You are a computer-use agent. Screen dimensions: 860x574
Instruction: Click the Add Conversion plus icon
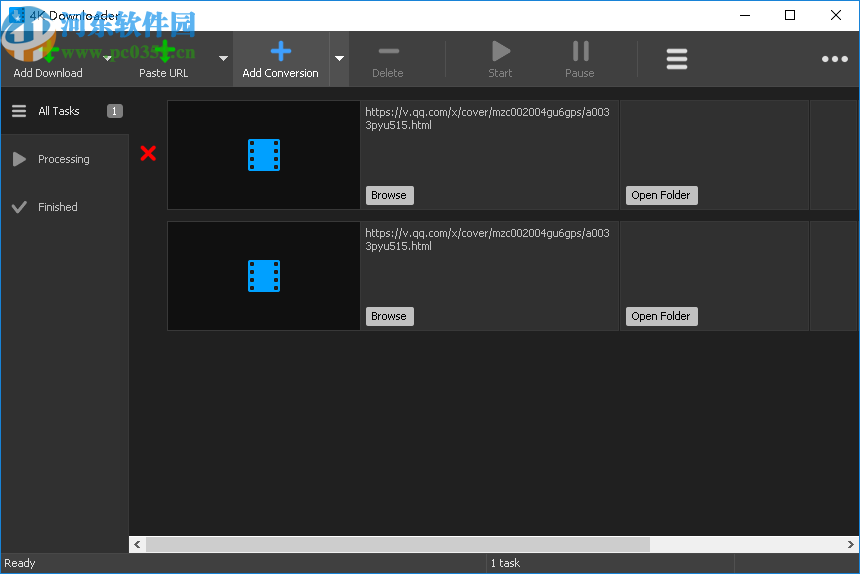[x=281, y=51]
